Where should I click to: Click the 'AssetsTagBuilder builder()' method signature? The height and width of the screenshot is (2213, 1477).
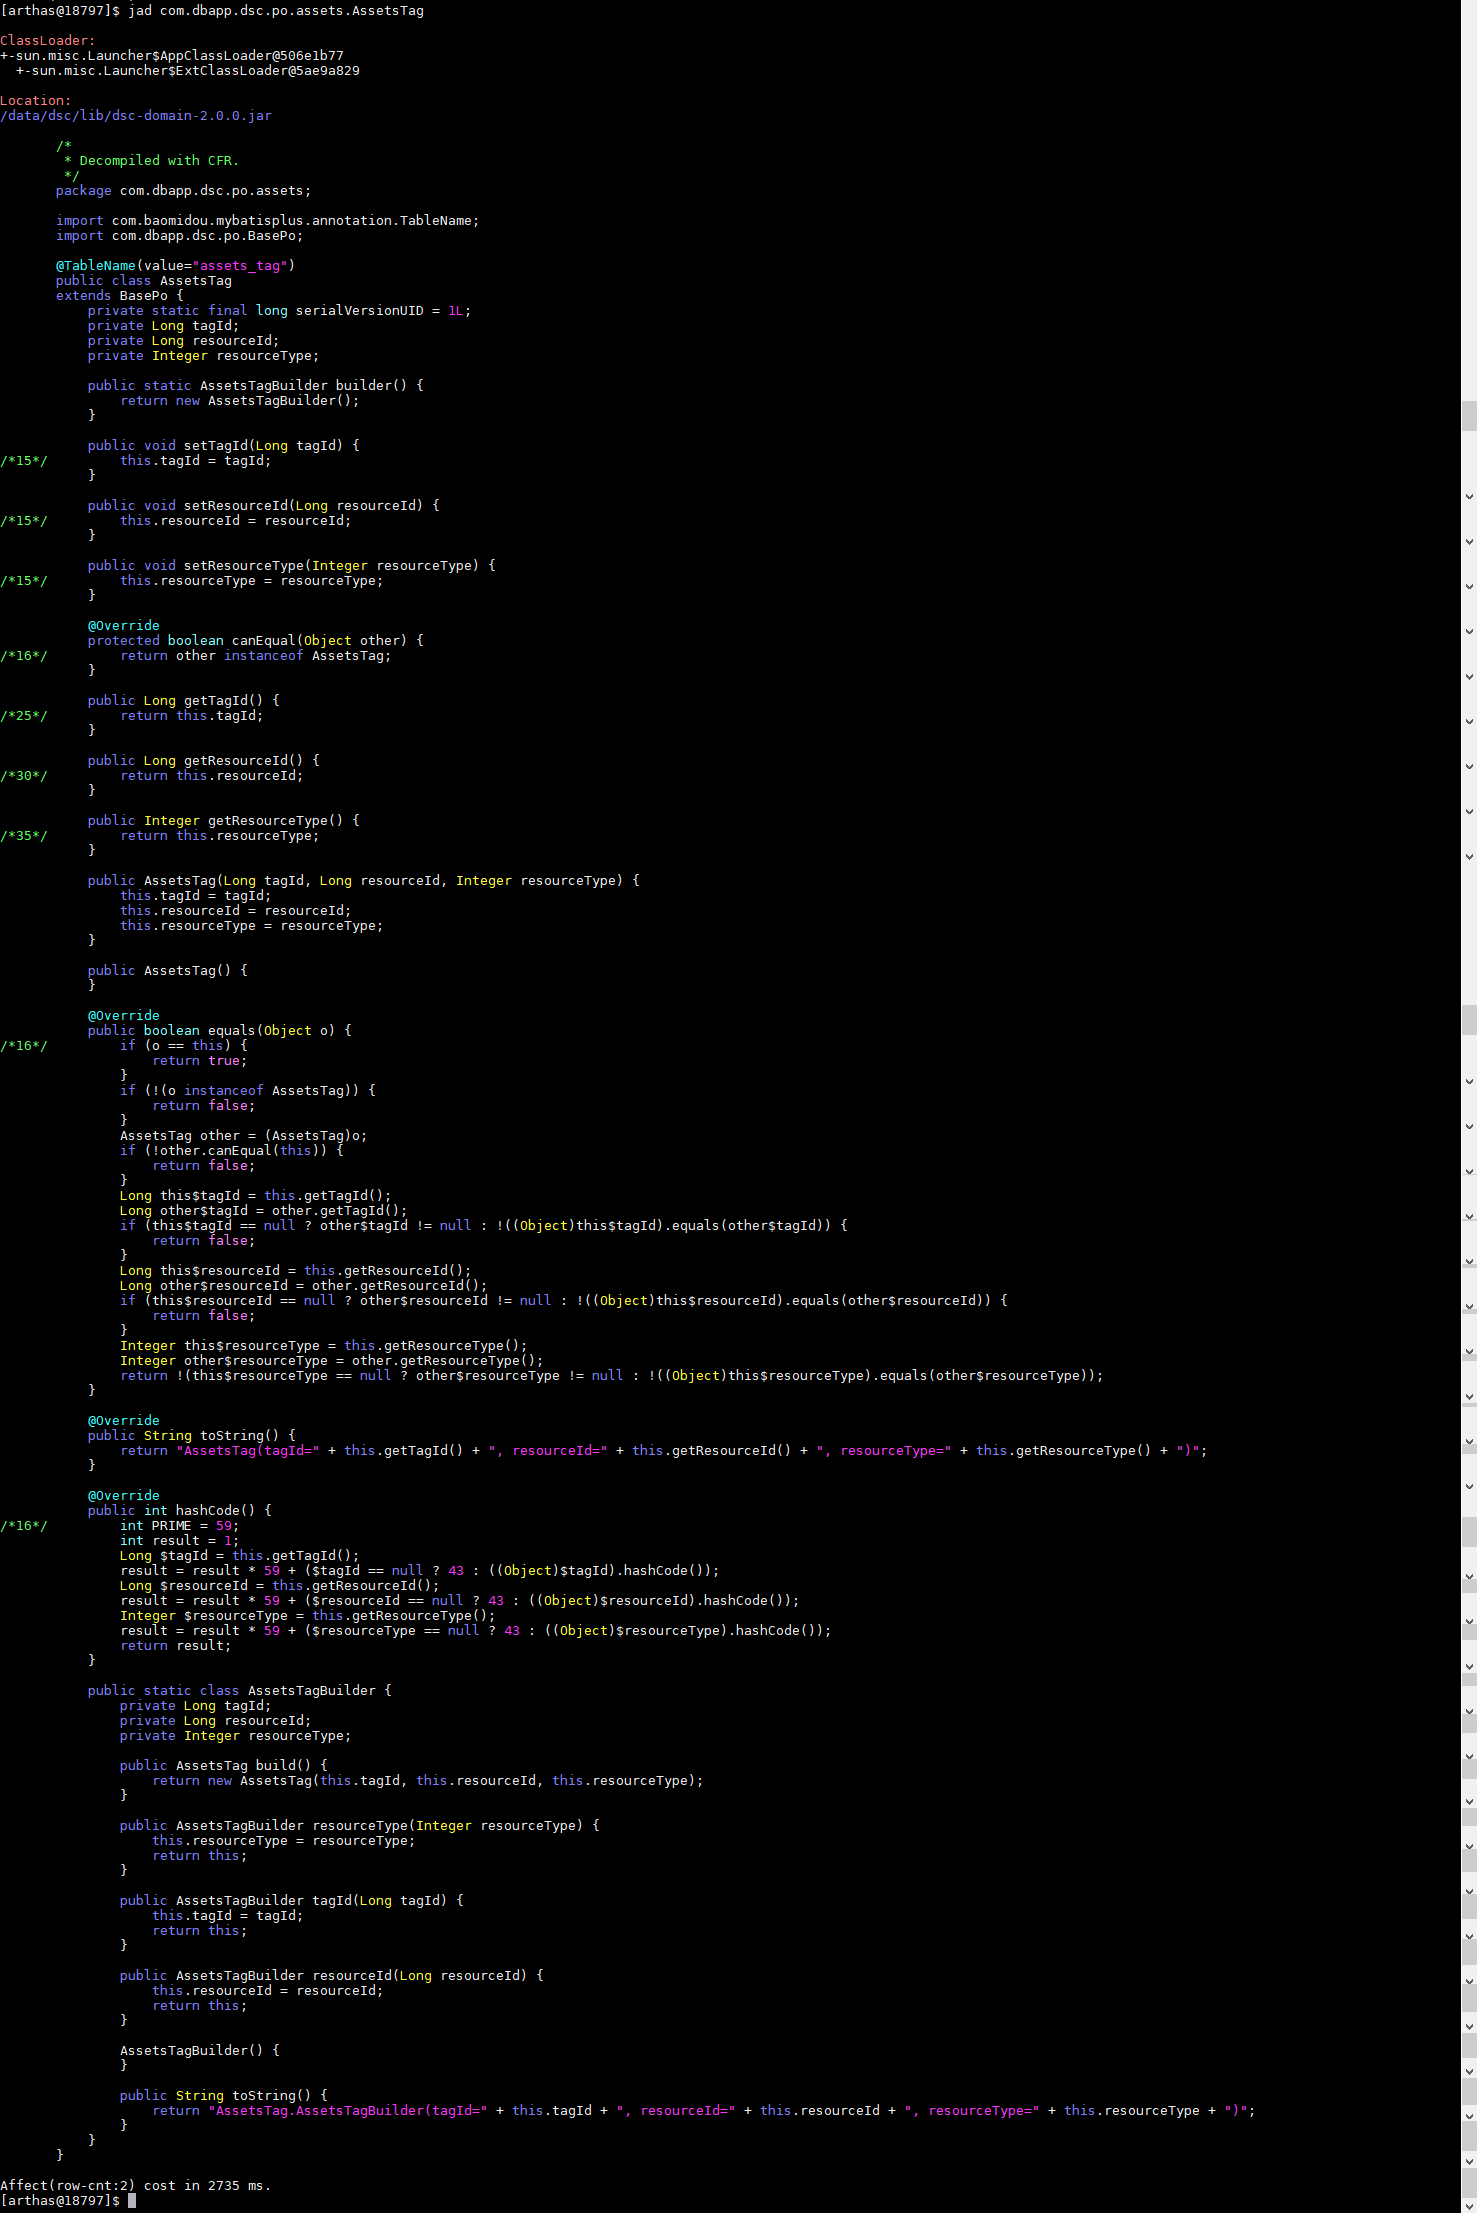pyautogui.click(x=256, y=386)
